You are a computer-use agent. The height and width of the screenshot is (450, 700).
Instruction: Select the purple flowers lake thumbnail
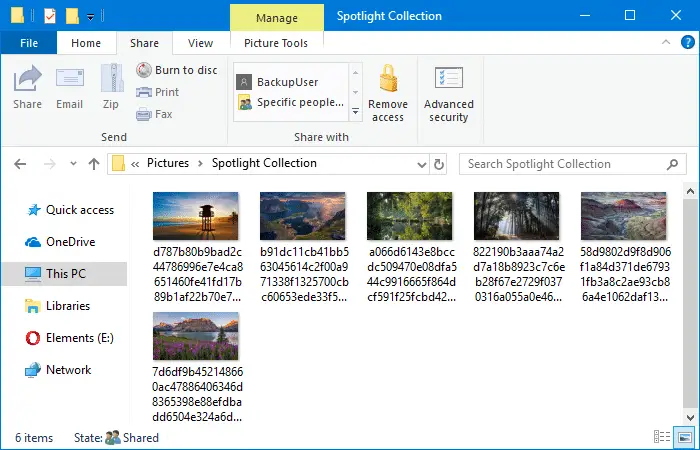(196, 336)
